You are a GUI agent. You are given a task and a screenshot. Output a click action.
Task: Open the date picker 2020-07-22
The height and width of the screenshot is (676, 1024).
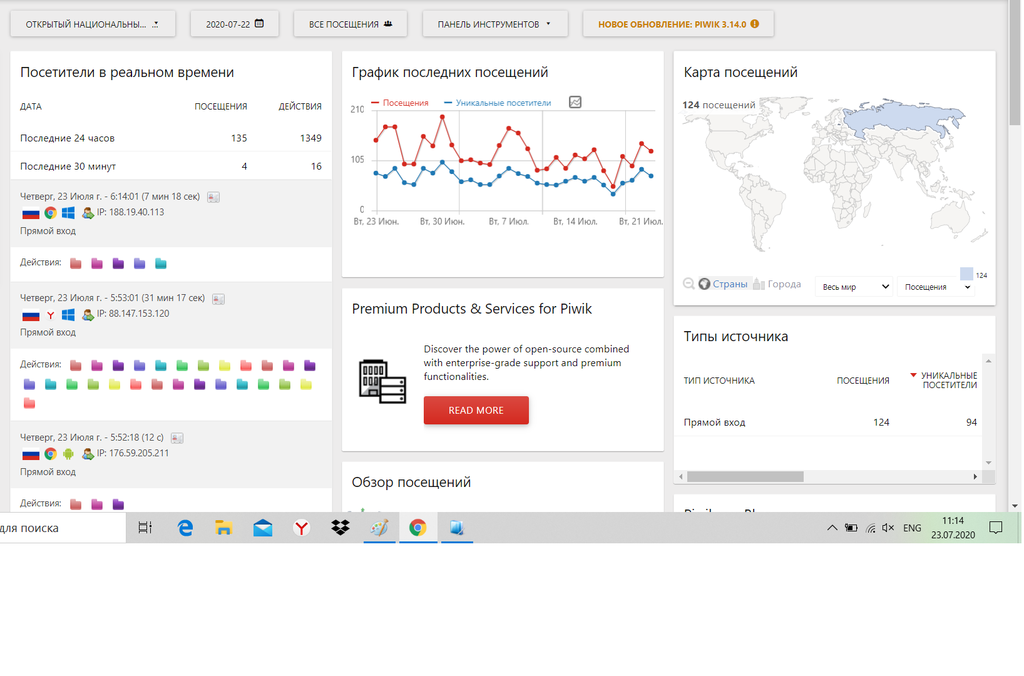point(234,24)
